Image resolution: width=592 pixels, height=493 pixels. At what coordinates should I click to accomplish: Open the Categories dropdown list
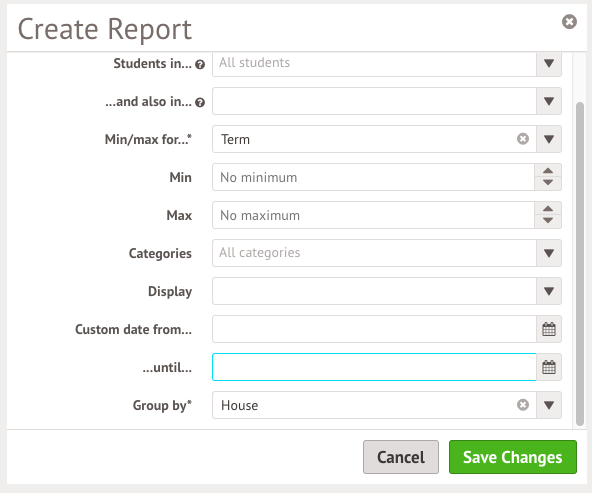549,253
